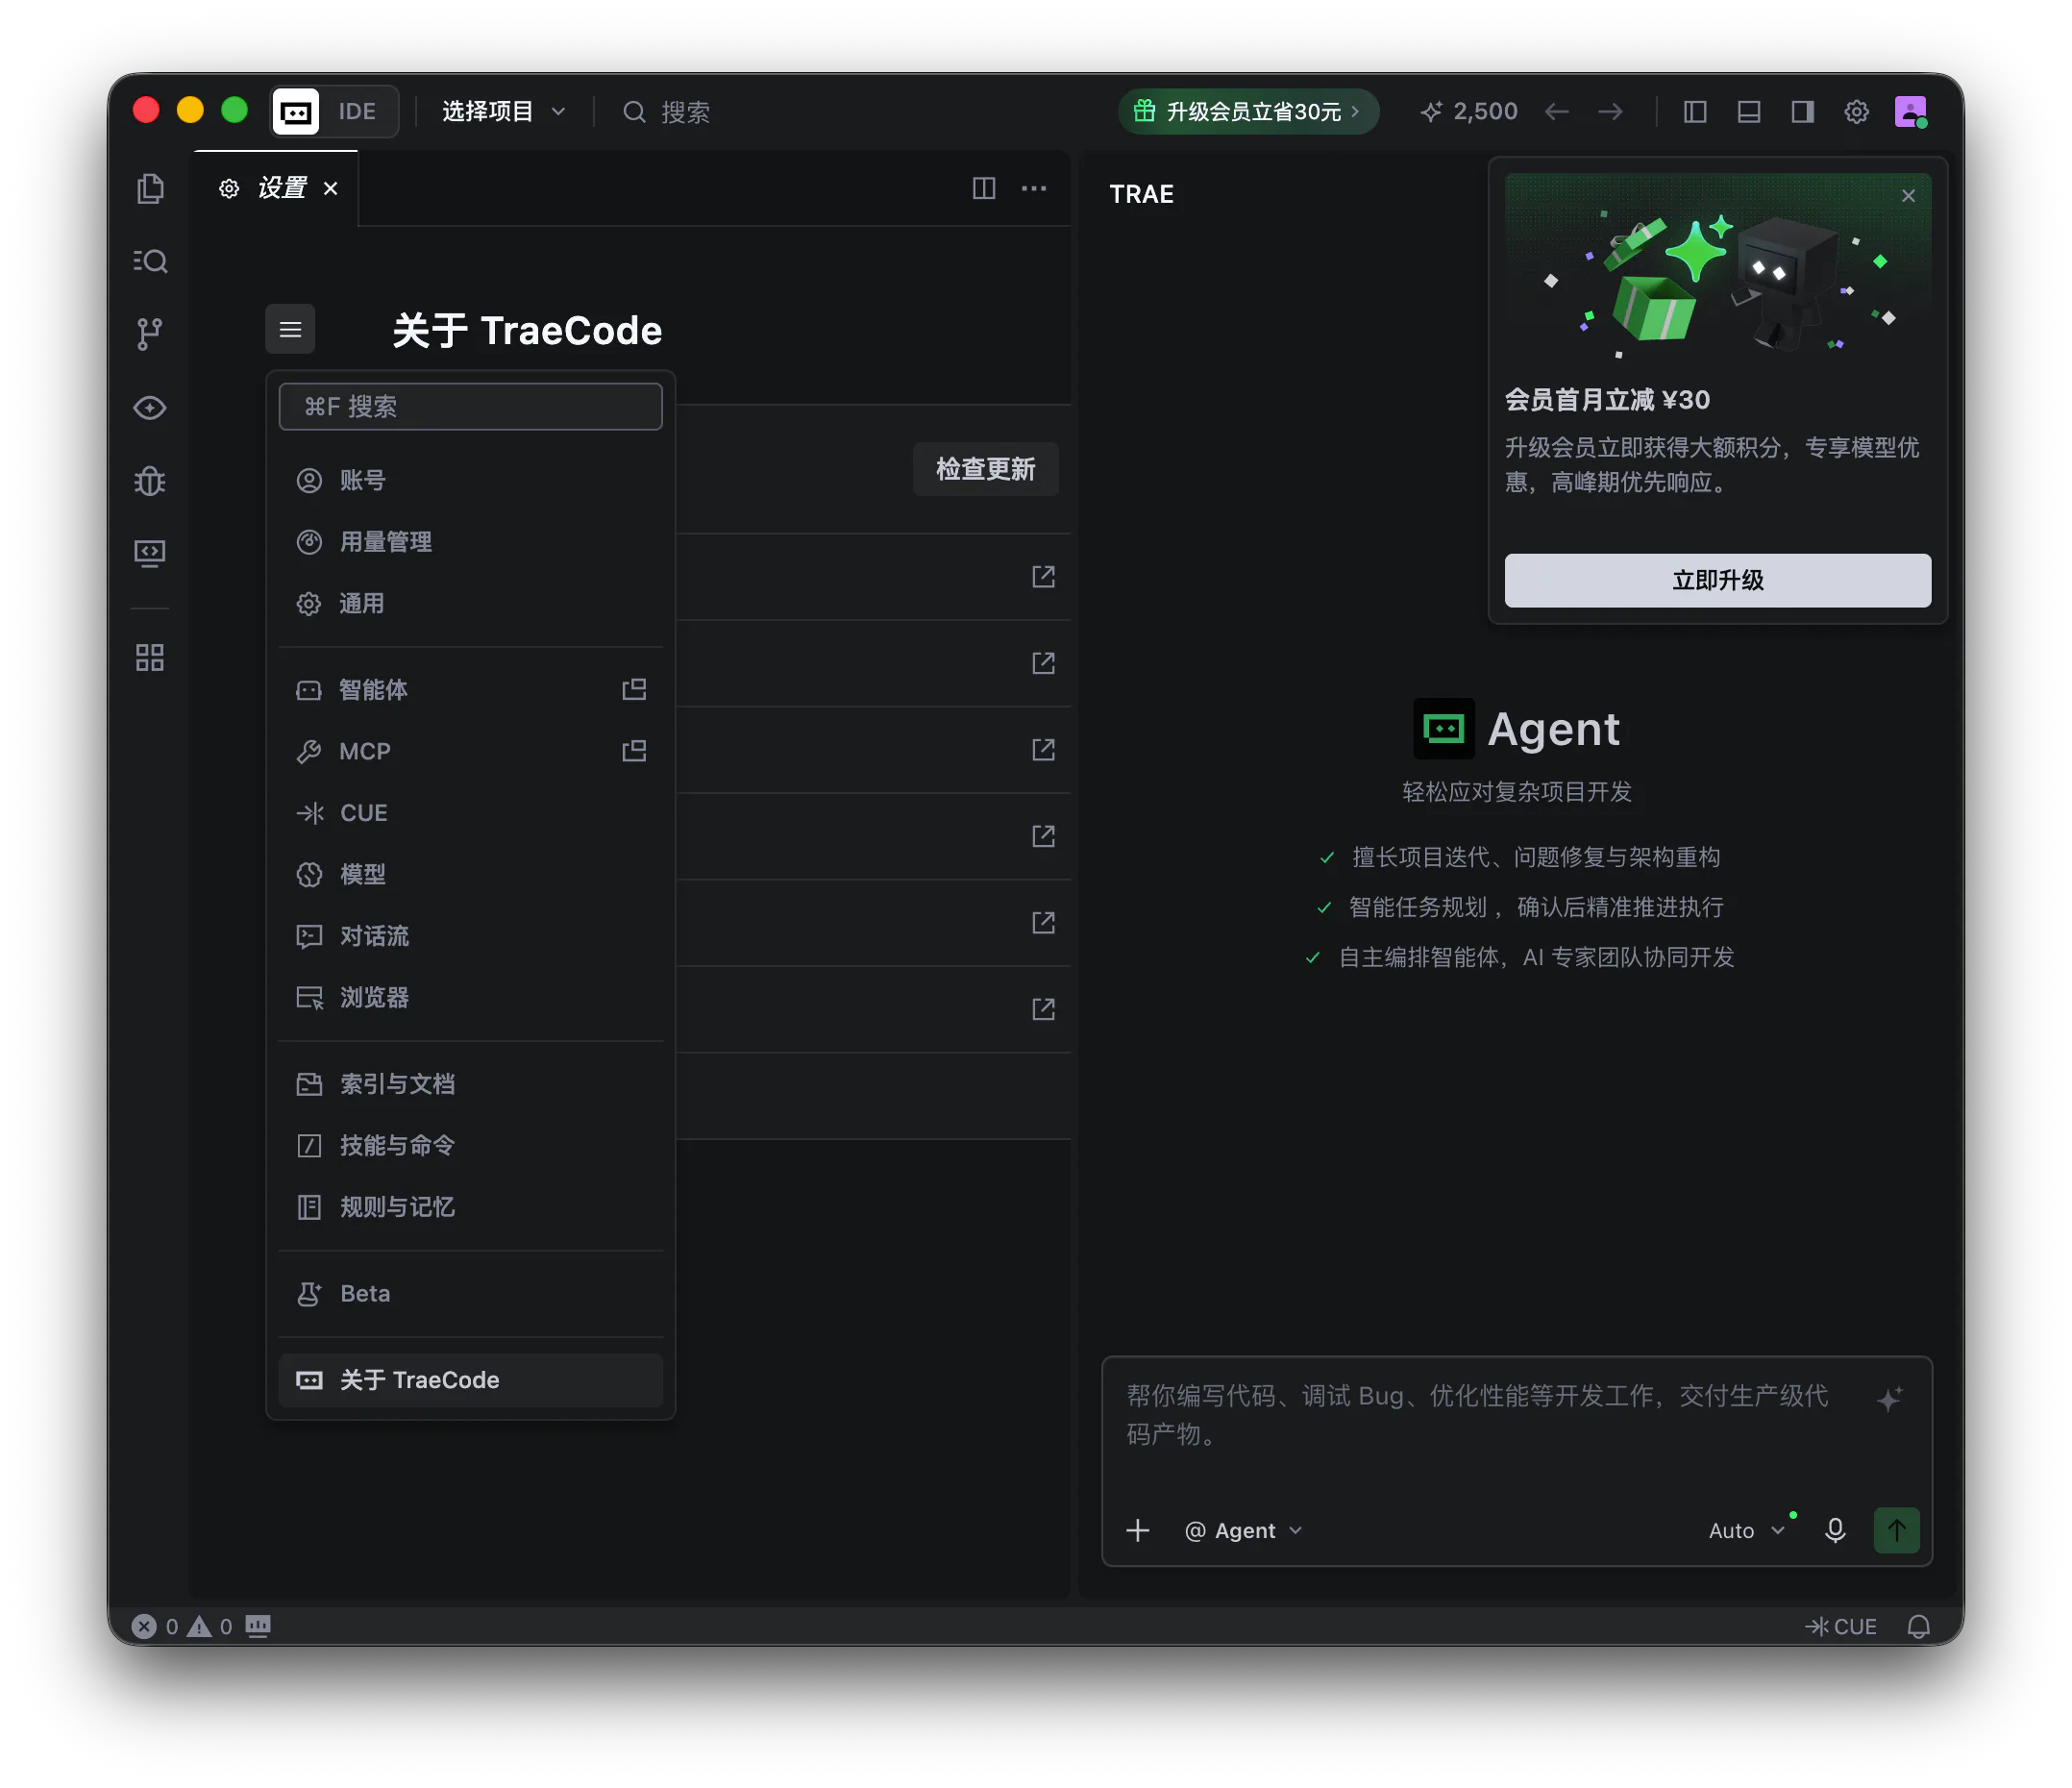The width and height of the screenshot is (2072, 1788).
Task: Open the remote screen icon in sidebar
Action: [150, 553]
